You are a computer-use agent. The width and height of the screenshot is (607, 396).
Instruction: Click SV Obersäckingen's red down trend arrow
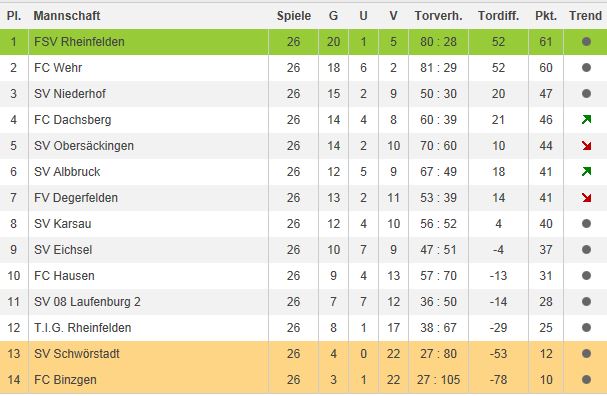click(x=586, y=146)
